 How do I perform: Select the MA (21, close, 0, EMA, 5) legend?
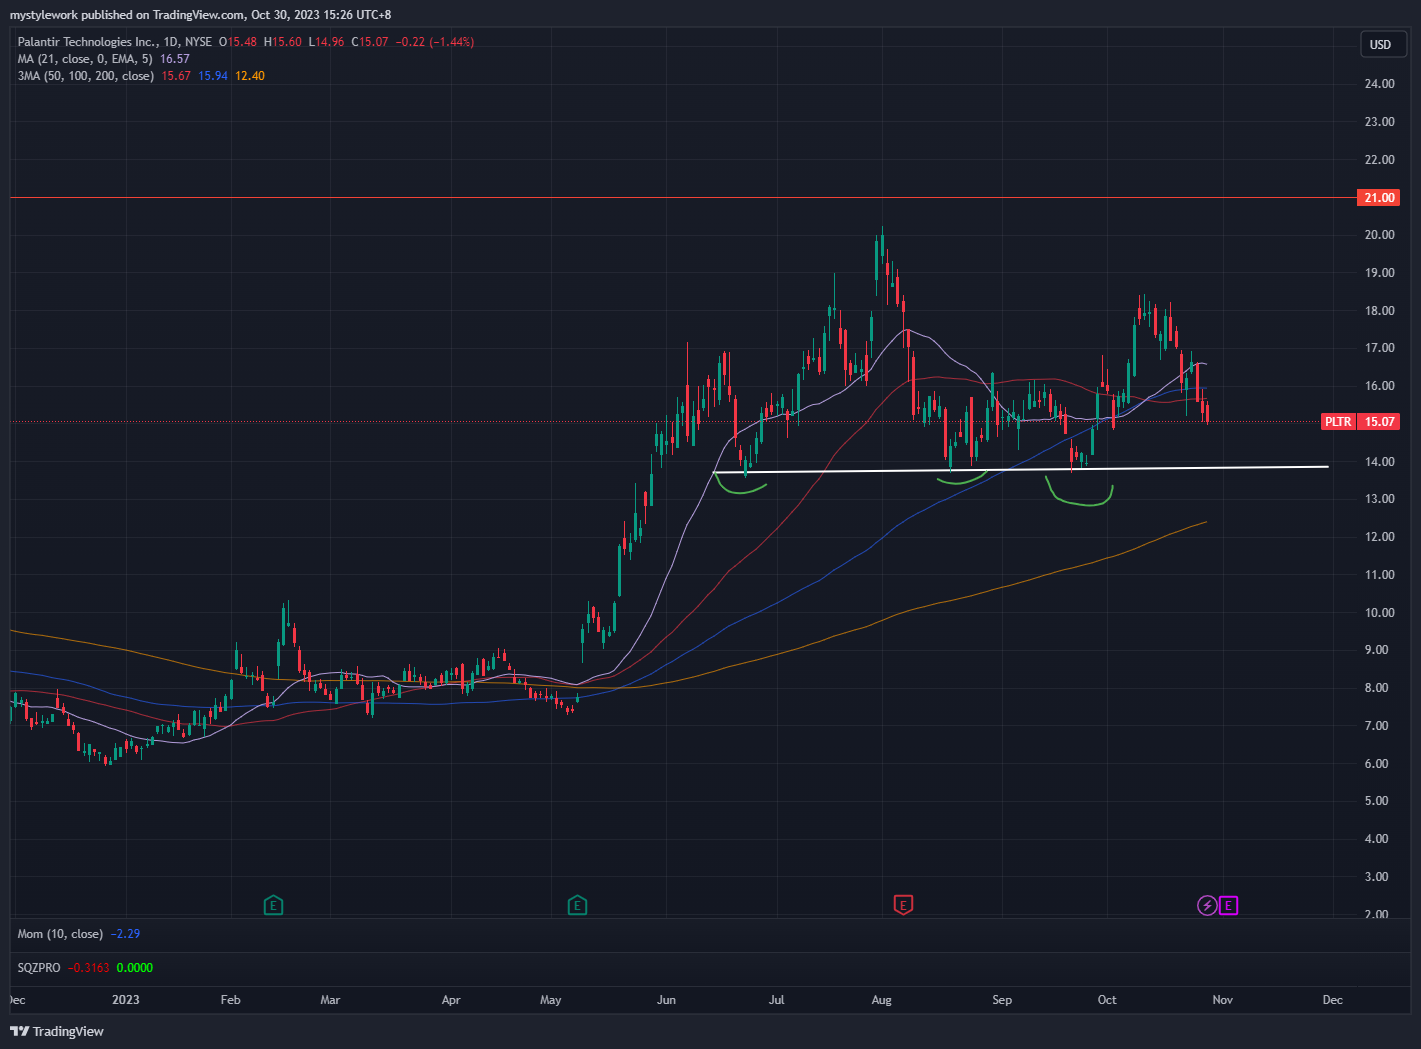(85, 59)
